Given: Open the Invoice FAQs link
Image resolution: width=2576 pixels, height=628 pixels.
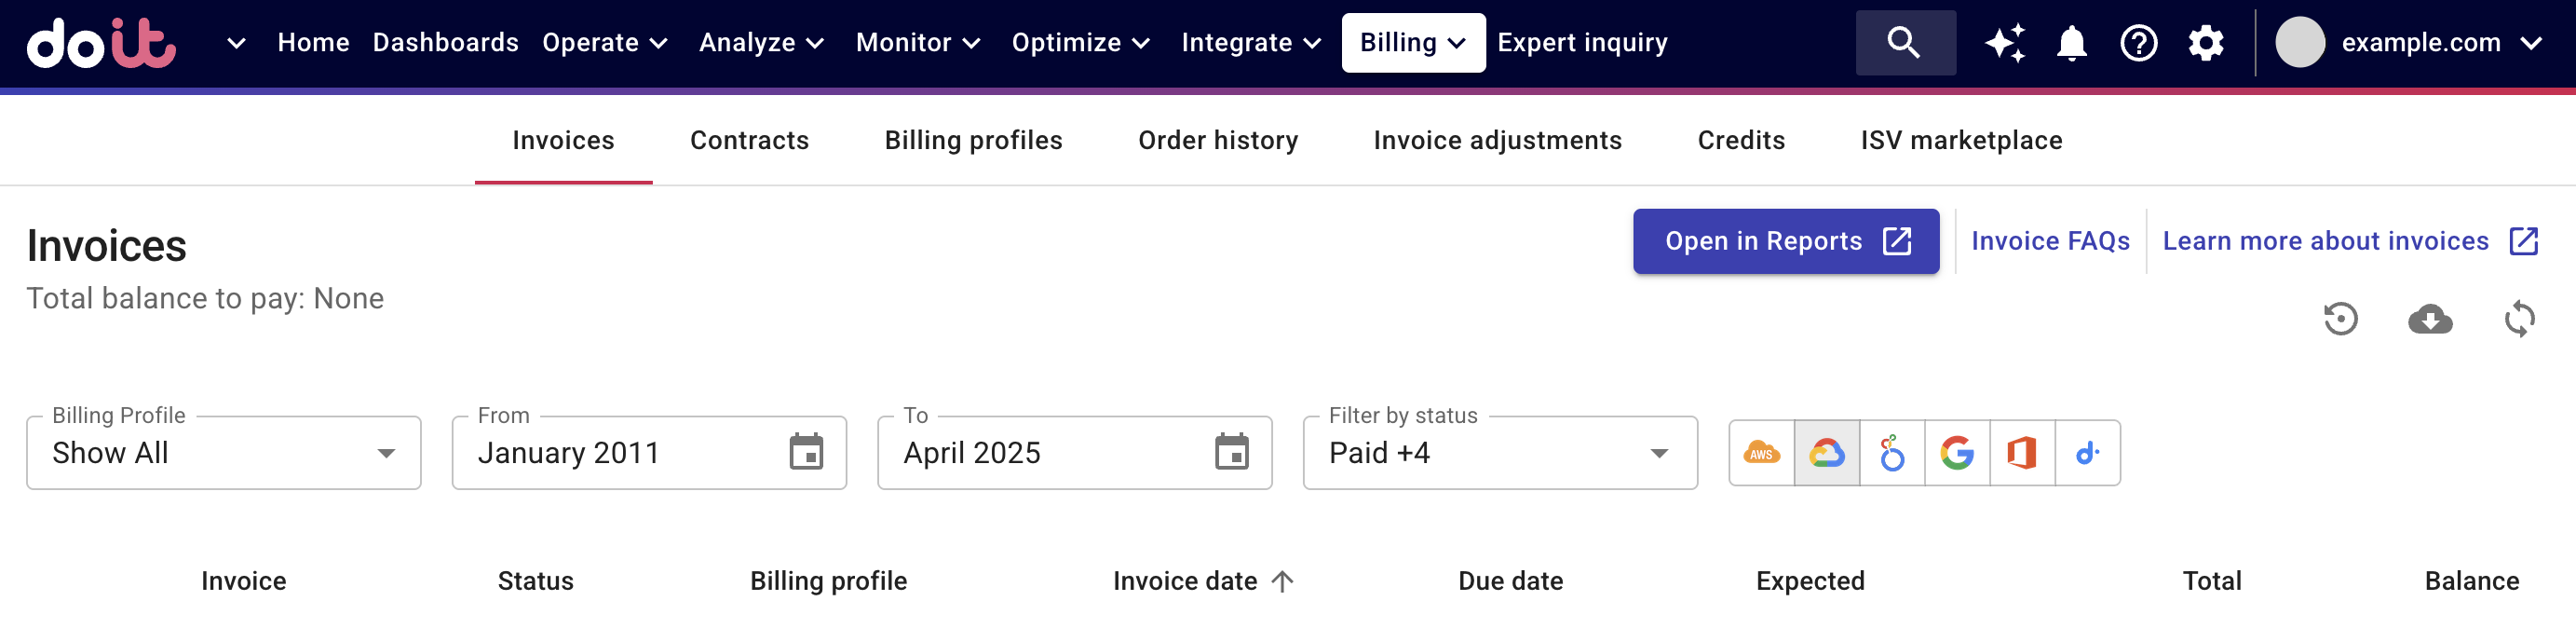Looking at the screenshot, I should point(2049,241).
